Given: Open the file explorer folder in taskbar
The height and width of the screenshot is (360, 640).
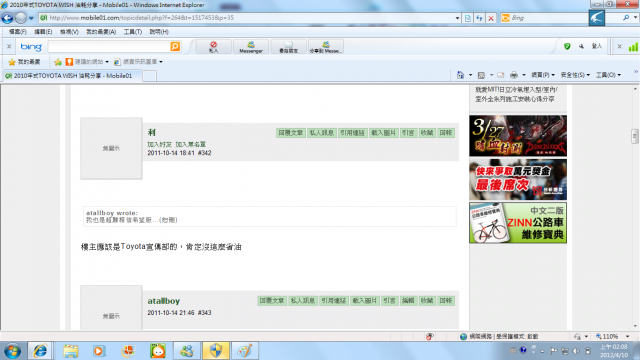Looking at the screenshot, I should click(71, 351).
